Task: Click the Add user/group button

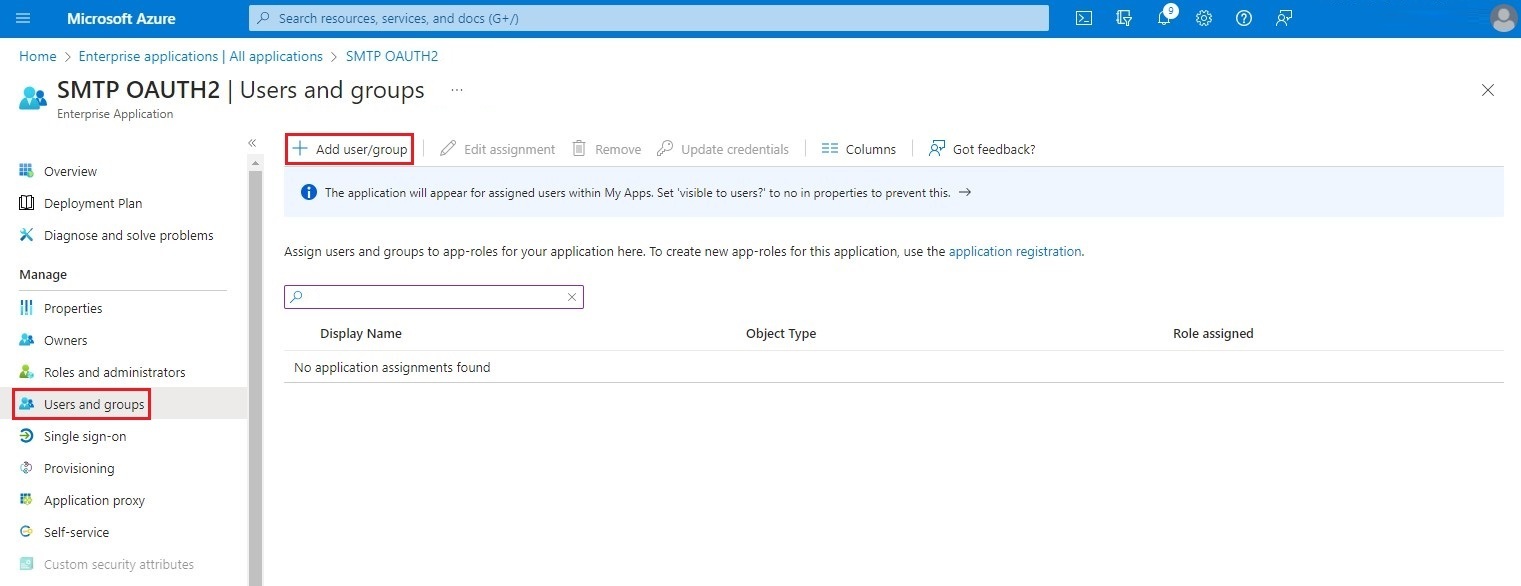Action: (x=349, y=148)
